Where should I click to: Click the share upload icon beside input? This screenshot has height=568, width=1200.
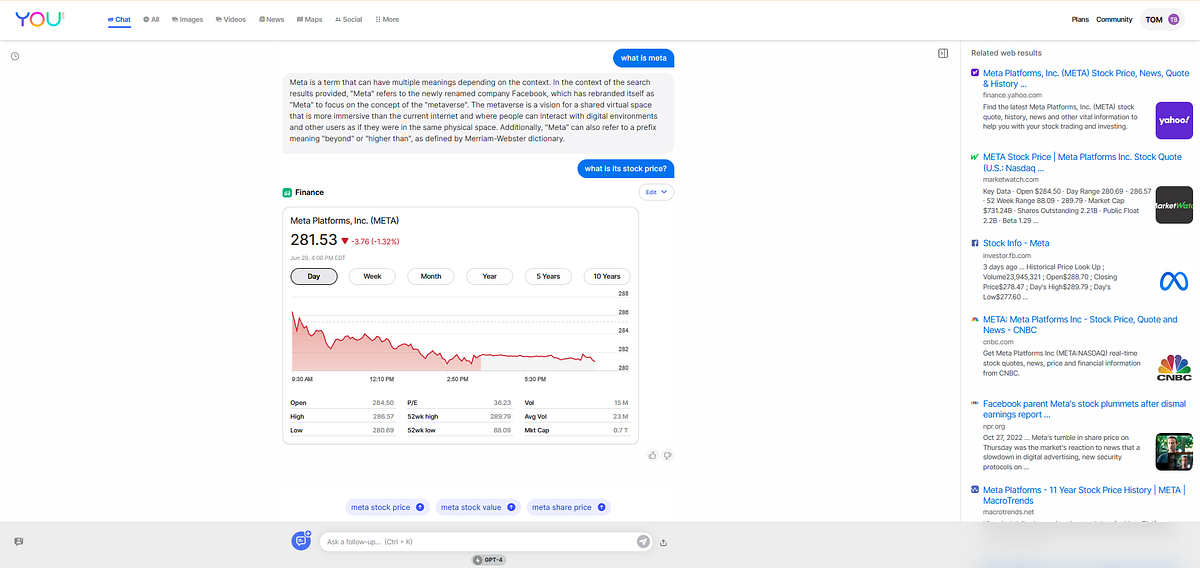tap(664, 542)
